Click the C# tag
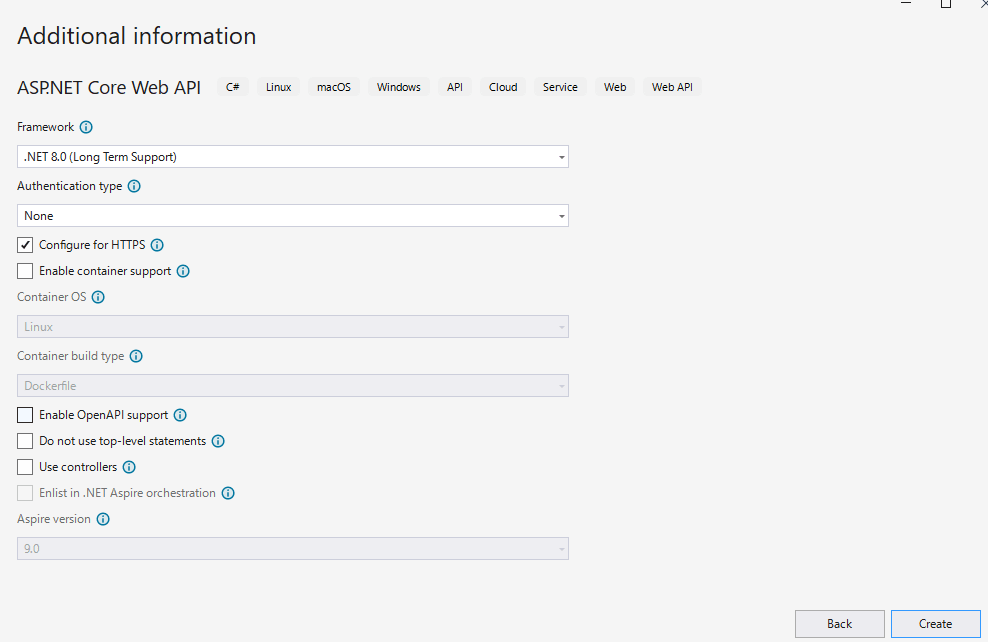 233,87
